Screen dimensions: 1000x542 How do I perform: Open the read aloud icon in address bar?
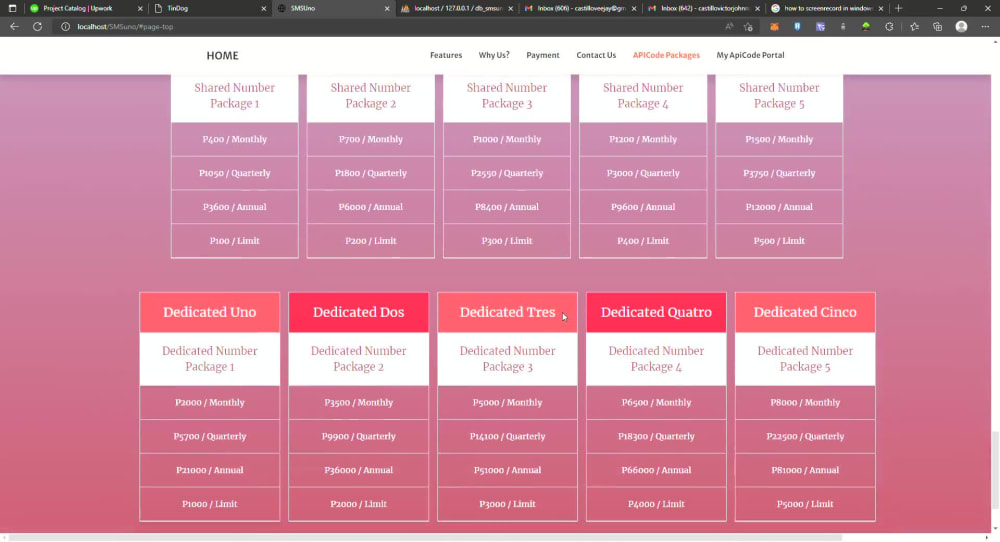729,27
